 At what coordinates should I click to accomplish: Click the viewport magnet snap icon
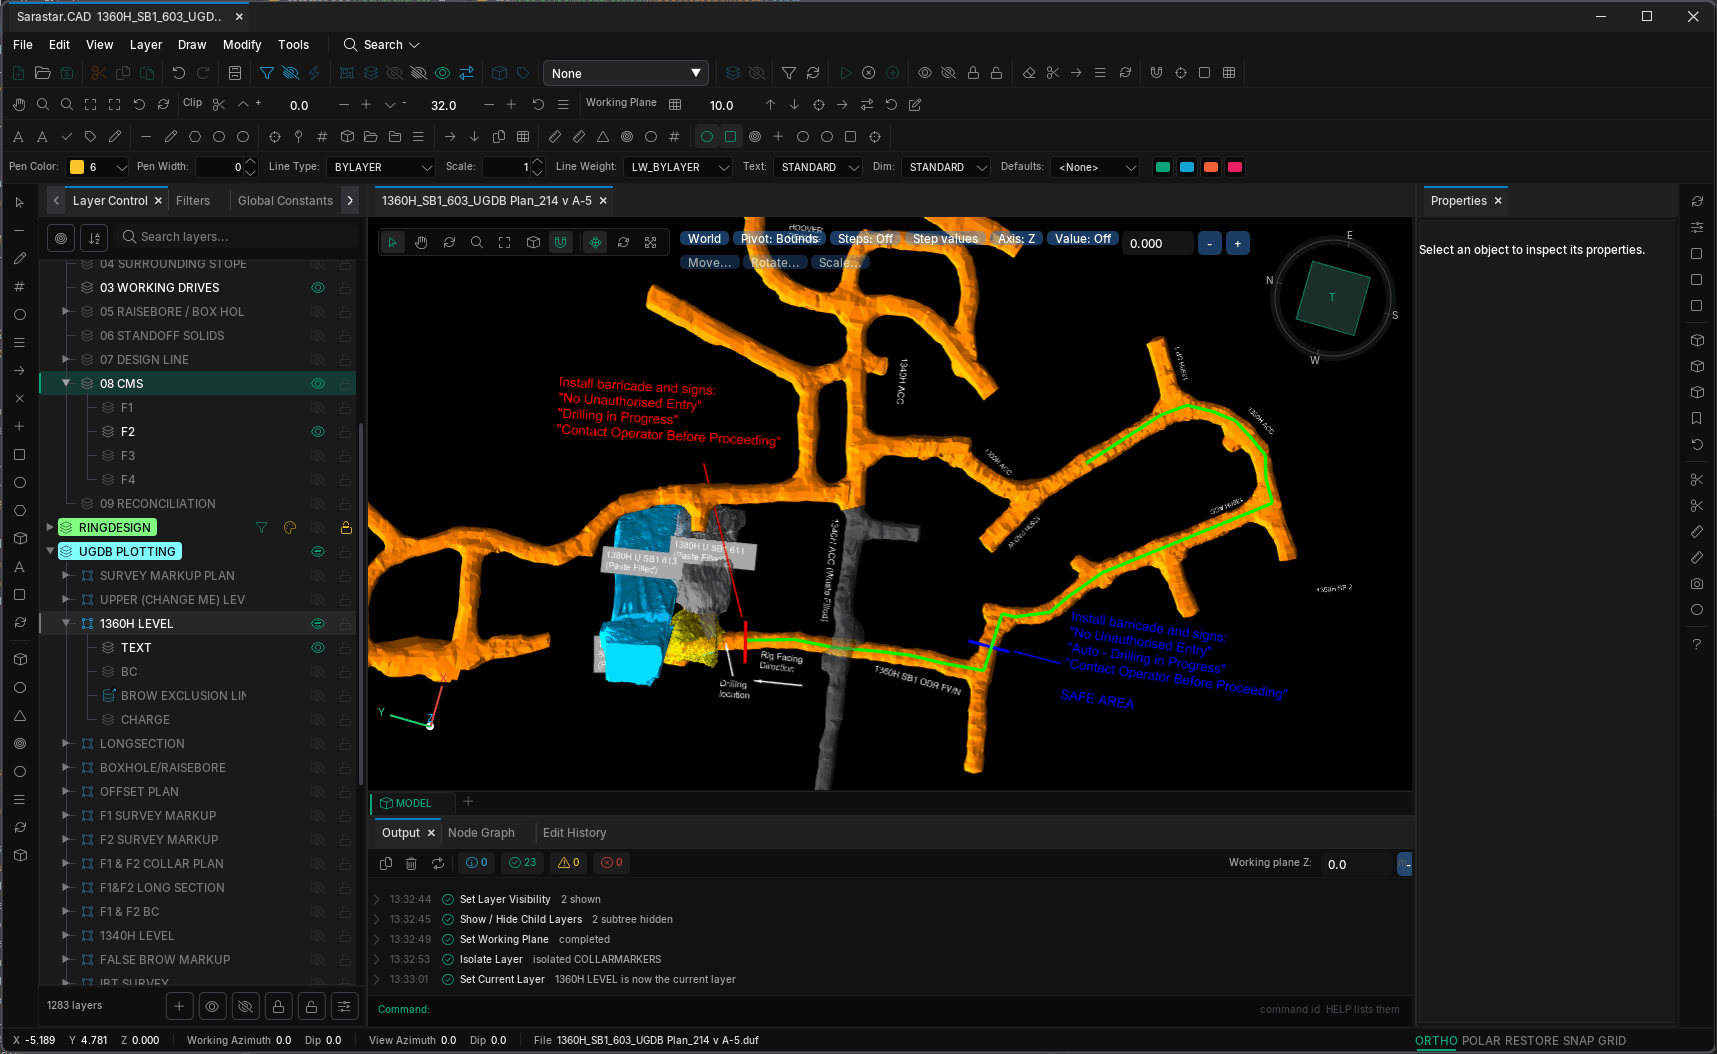pyautogui.click(x=561, y=242)
